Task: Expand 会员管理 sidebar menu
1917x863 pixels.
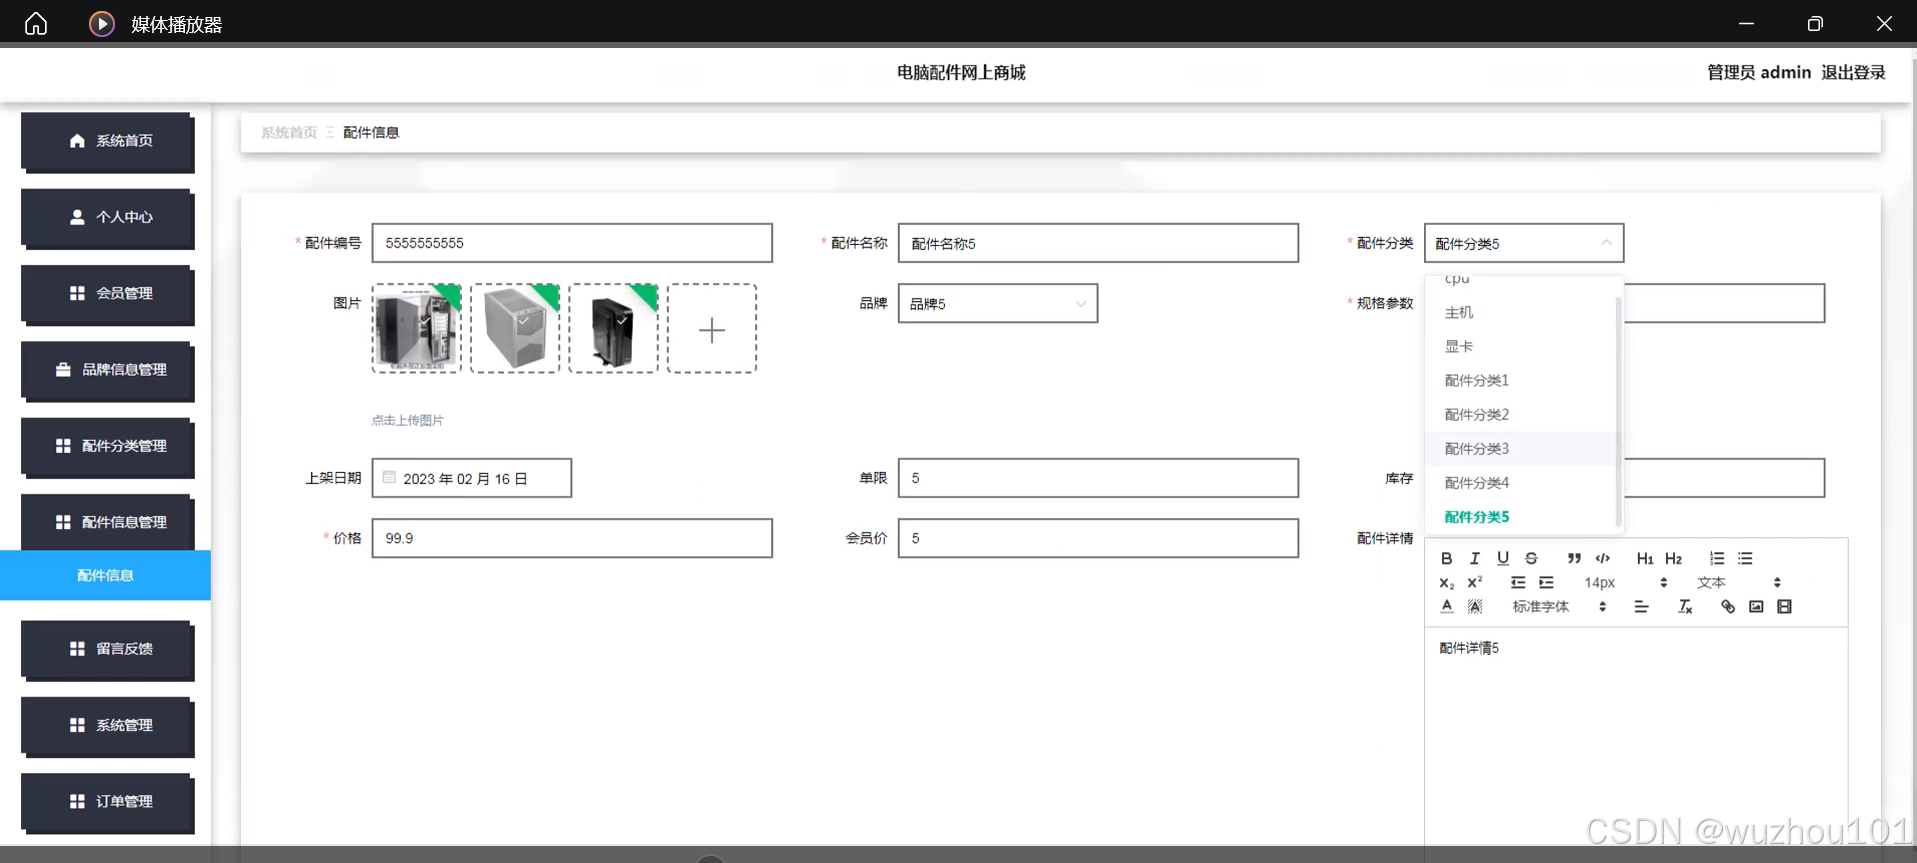Action: click(108, 293)
